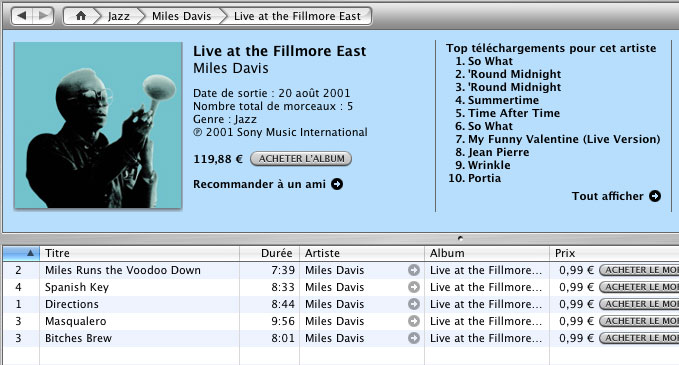Screen dimensions: 679x365
Task: Open top download Time After Time
Action: tap(514, 113)
